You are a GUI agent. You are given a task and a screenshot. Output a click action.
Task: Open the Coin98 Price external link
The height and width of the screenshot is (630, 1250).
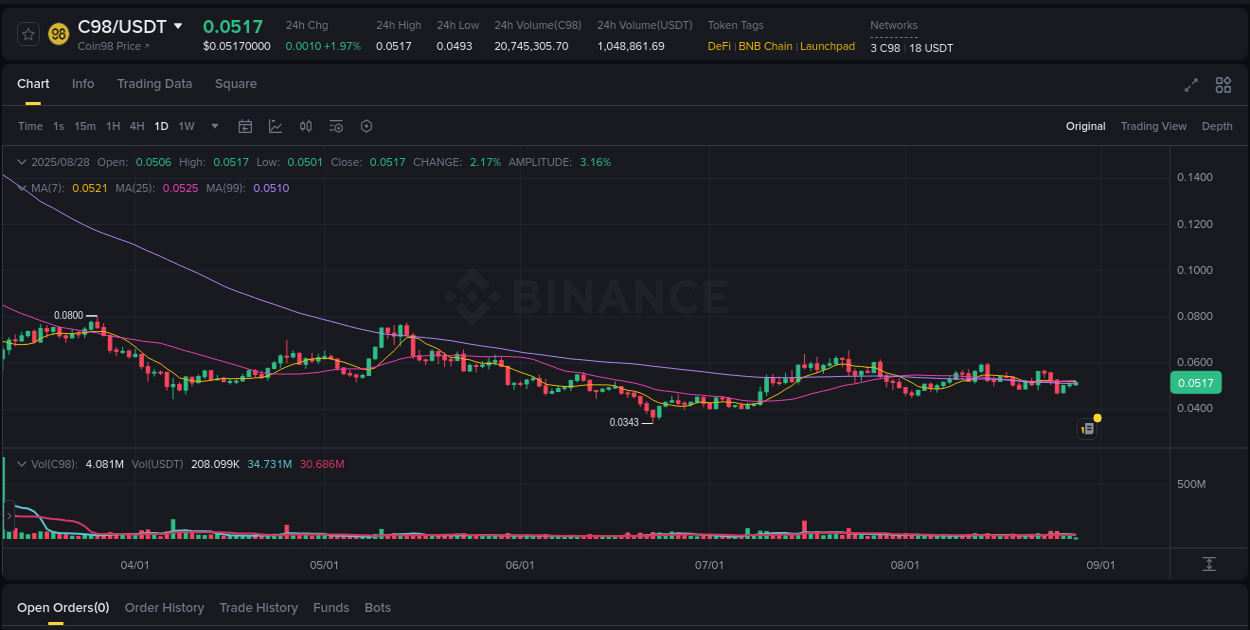click(x=110, y=46)
